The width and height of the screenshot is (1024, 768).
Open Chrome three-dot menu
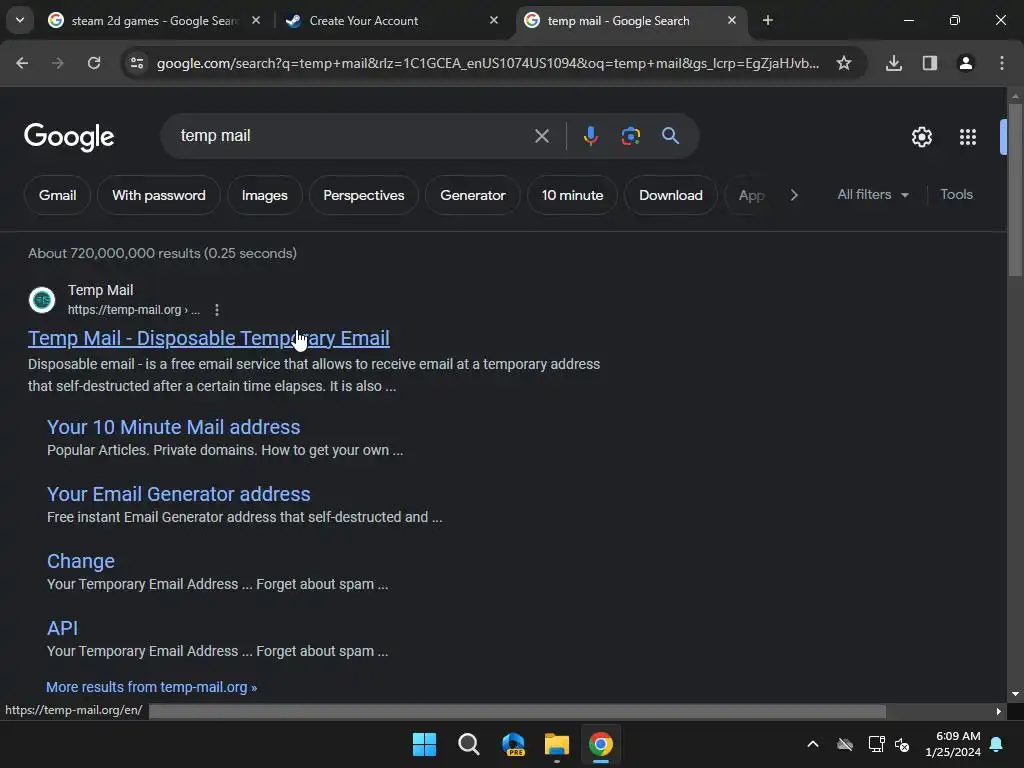[1002, 63]
